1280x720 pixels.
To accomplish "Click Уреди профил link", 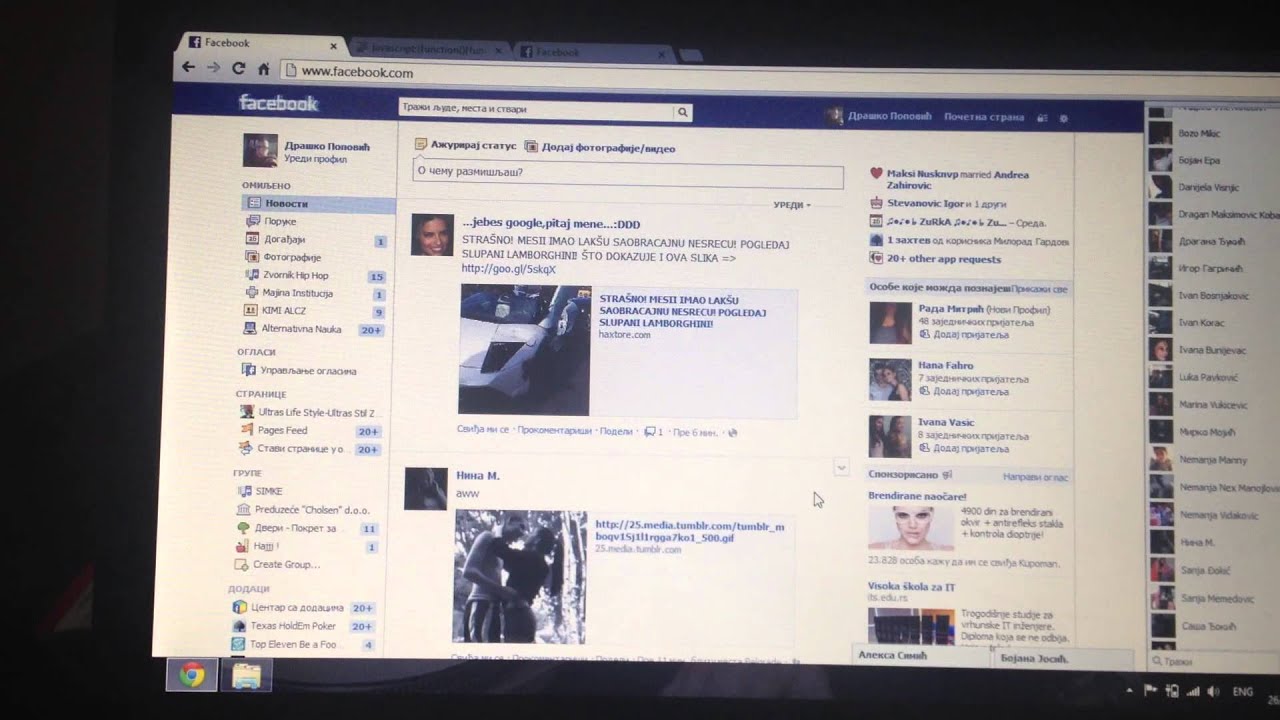I will click(315, 159).
